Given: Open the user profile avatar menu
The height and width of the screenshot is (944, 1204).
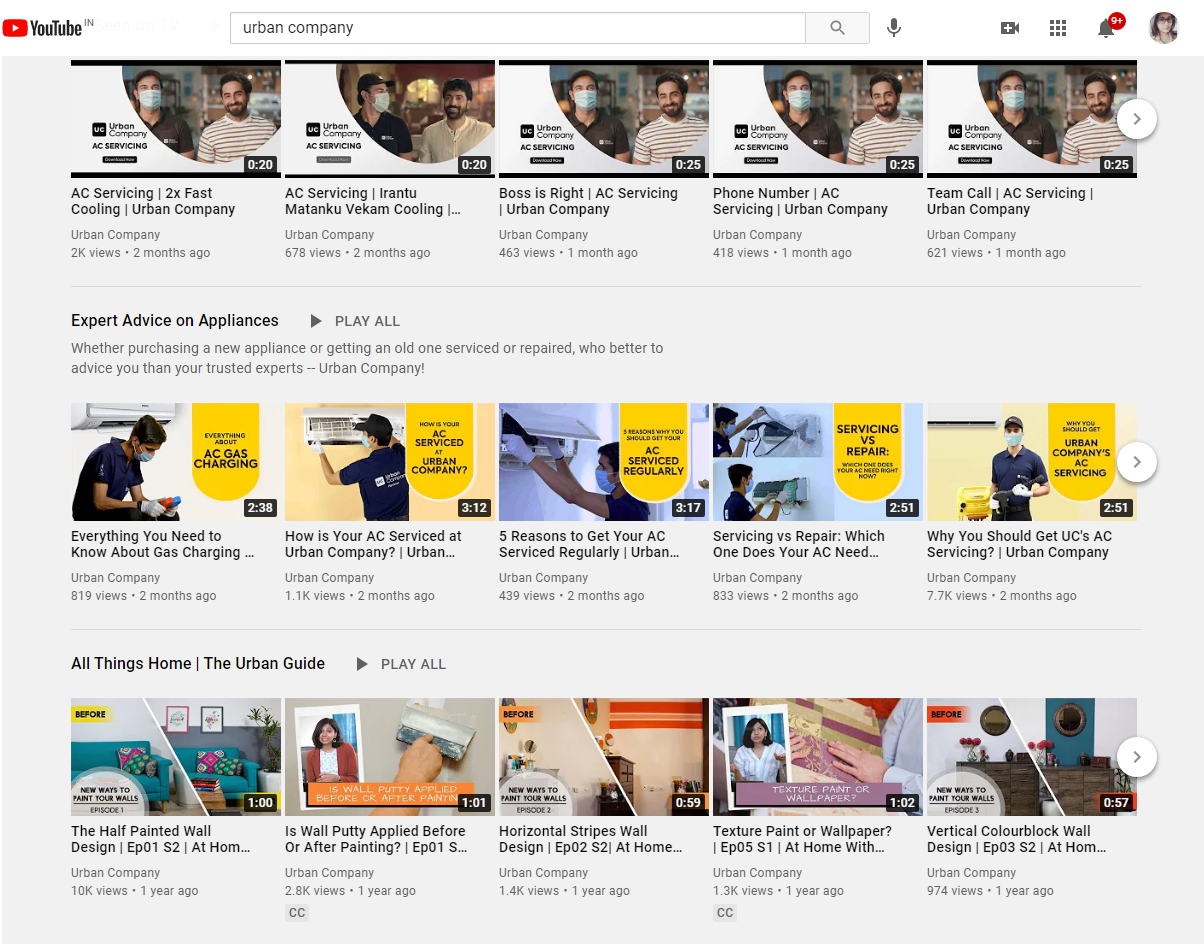Looking at the screenshot, I should (1164, 28).
